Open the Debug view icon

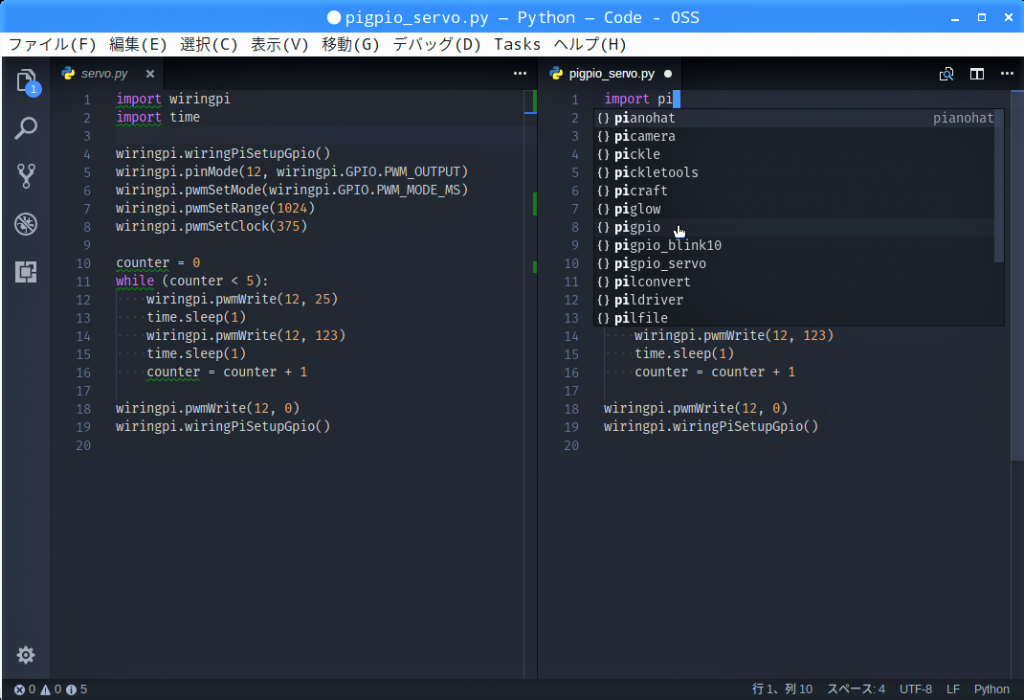26,224
